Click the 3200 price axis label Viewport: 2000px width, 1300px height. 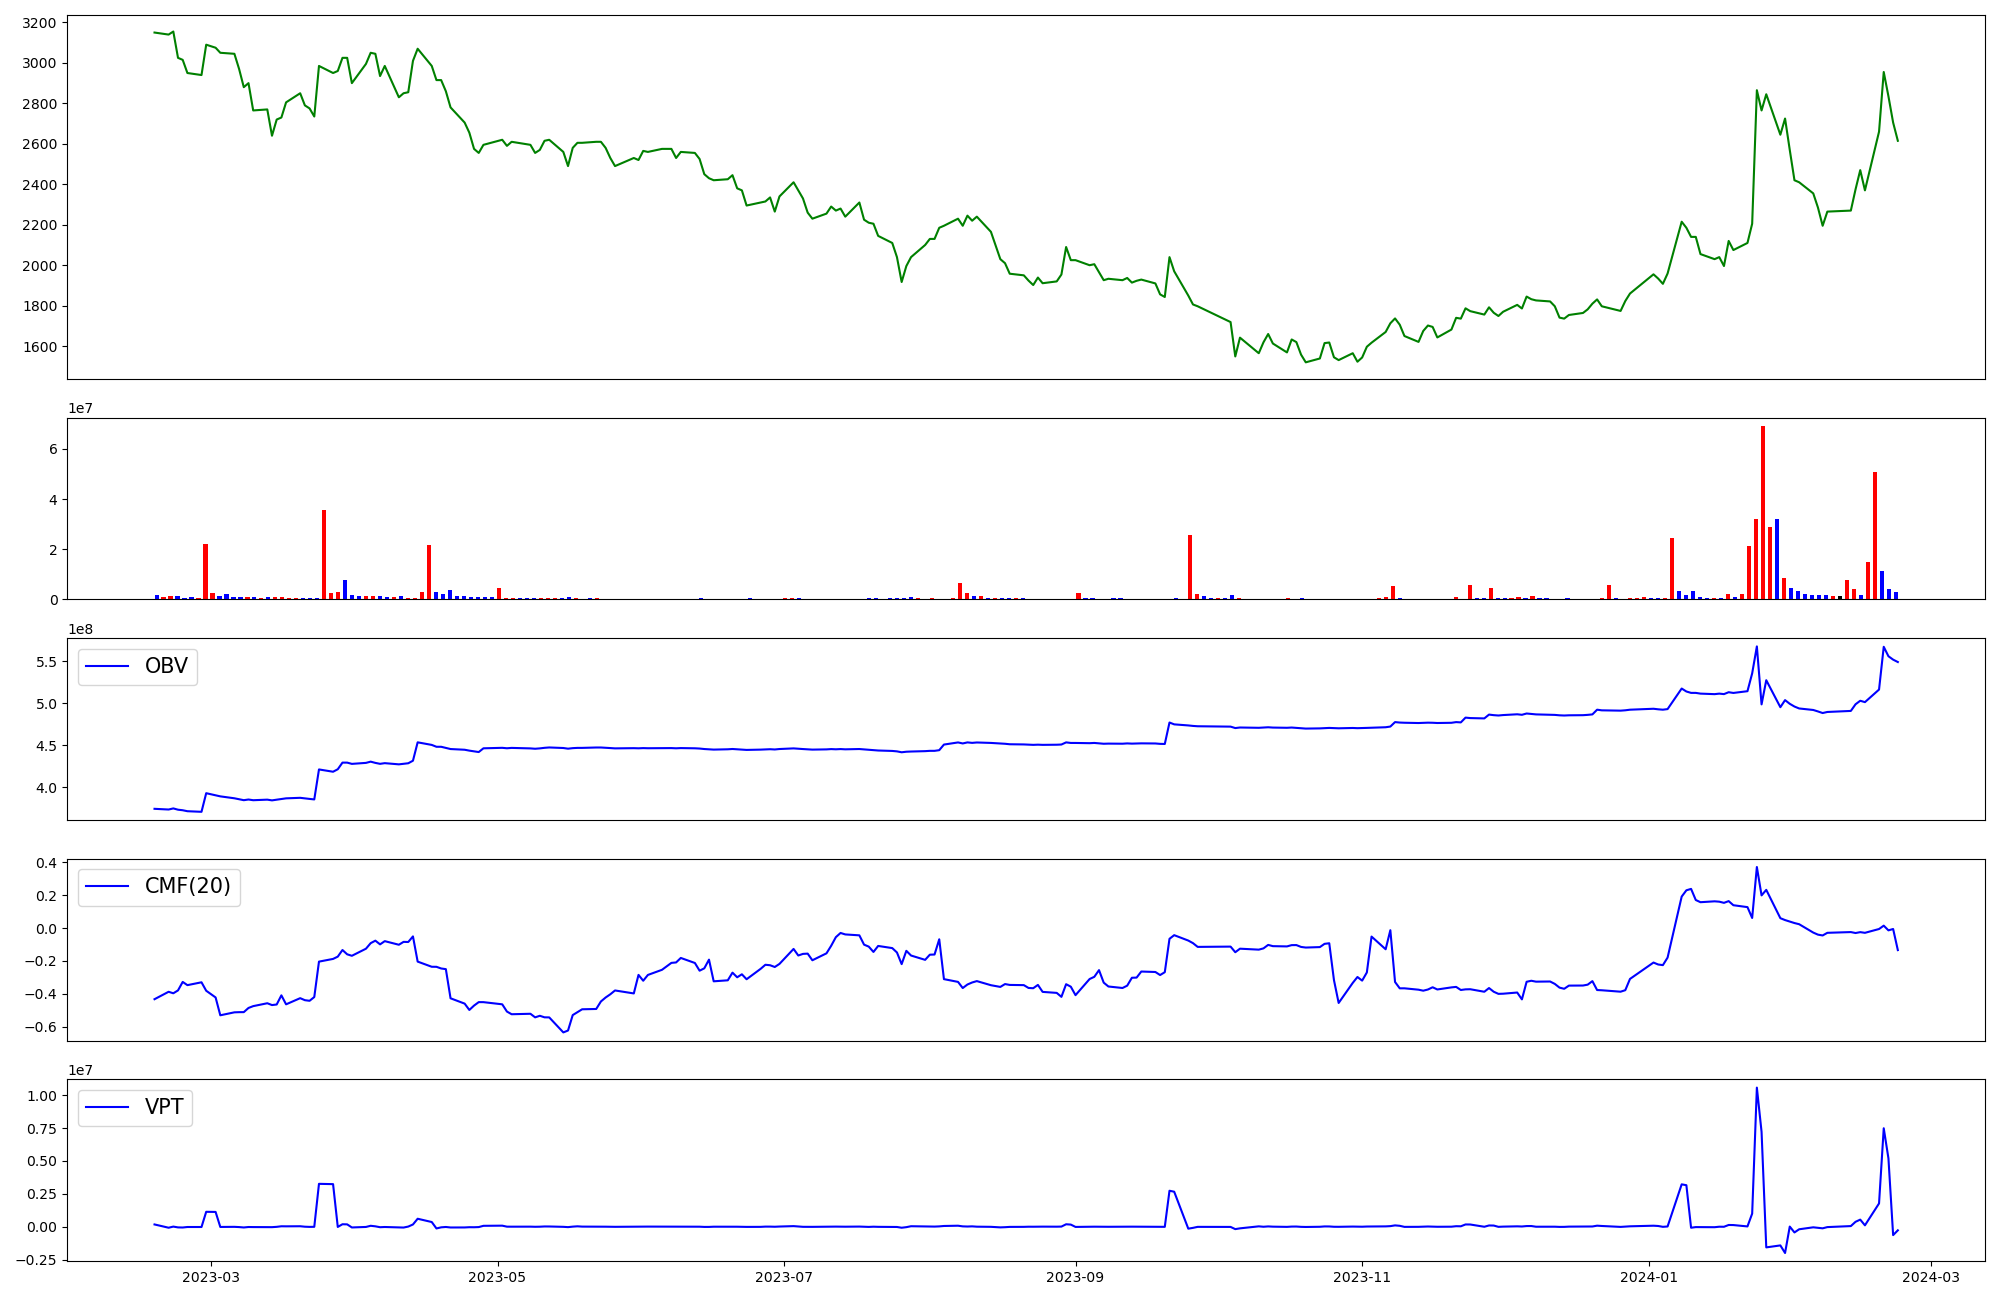tap(40, 22)
